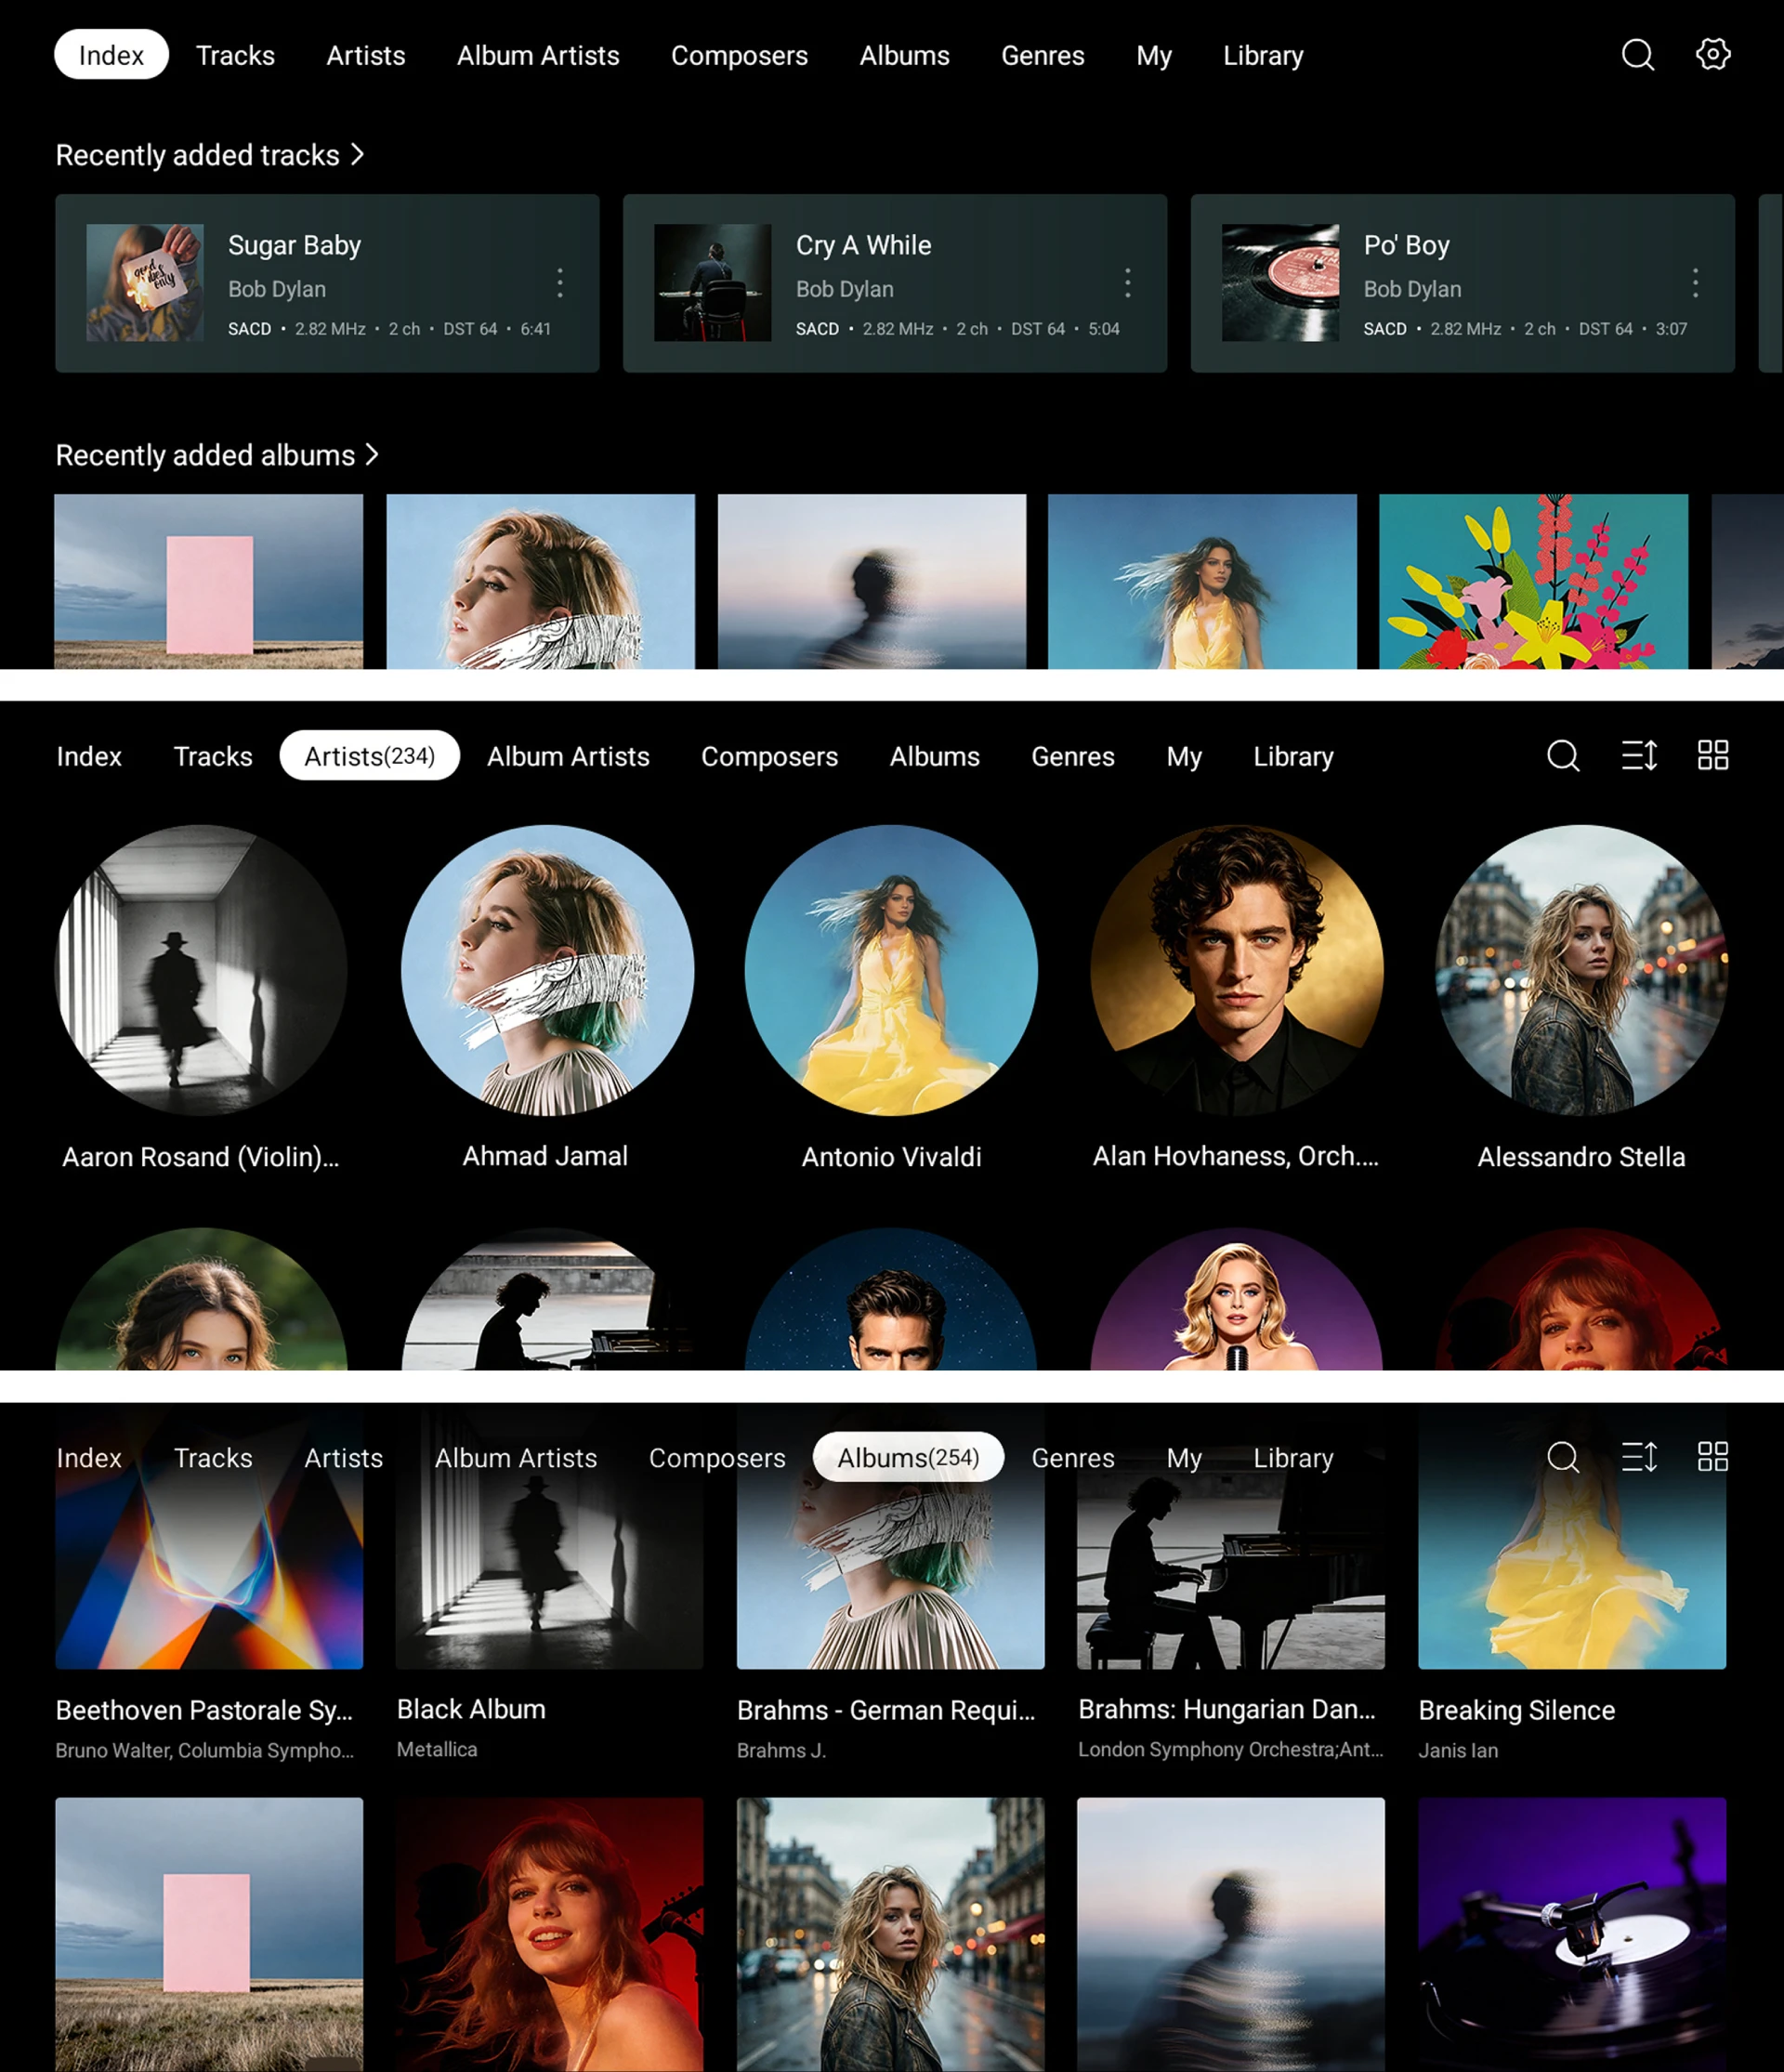Open the recently added floral illustration album cover
The width and height of the screenshot is (1784, 2072).
[1533, 581]
